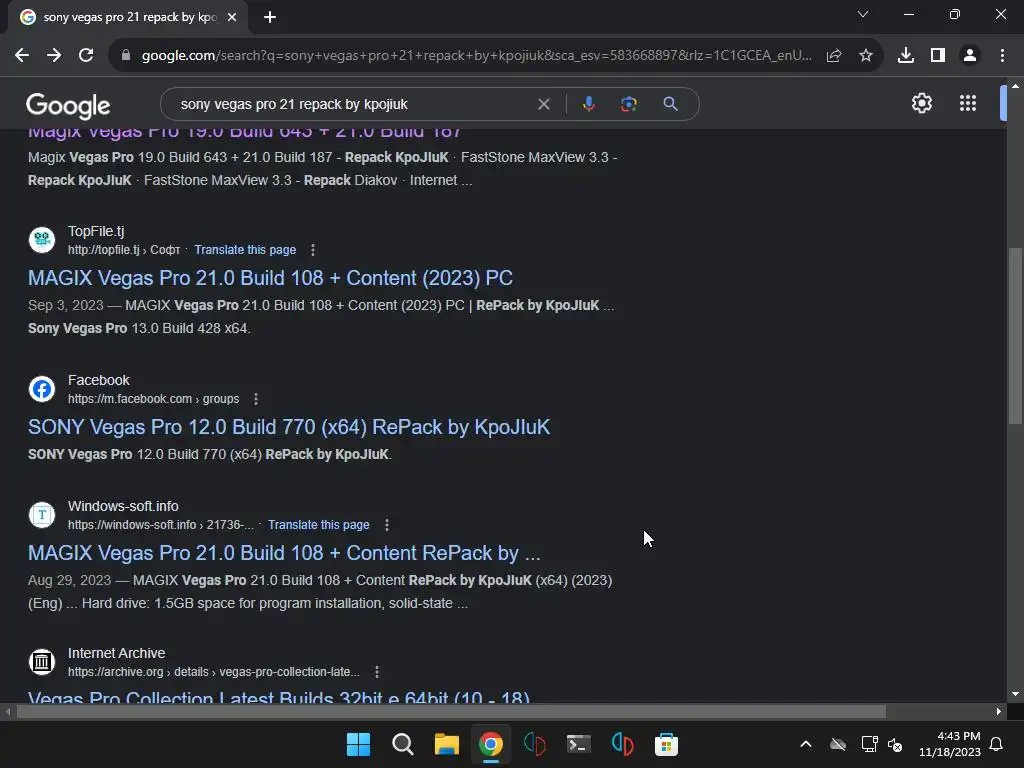1024x768 pixels.
Task: Open more options for Internet Archive result
Action: (x=377, y=672)
